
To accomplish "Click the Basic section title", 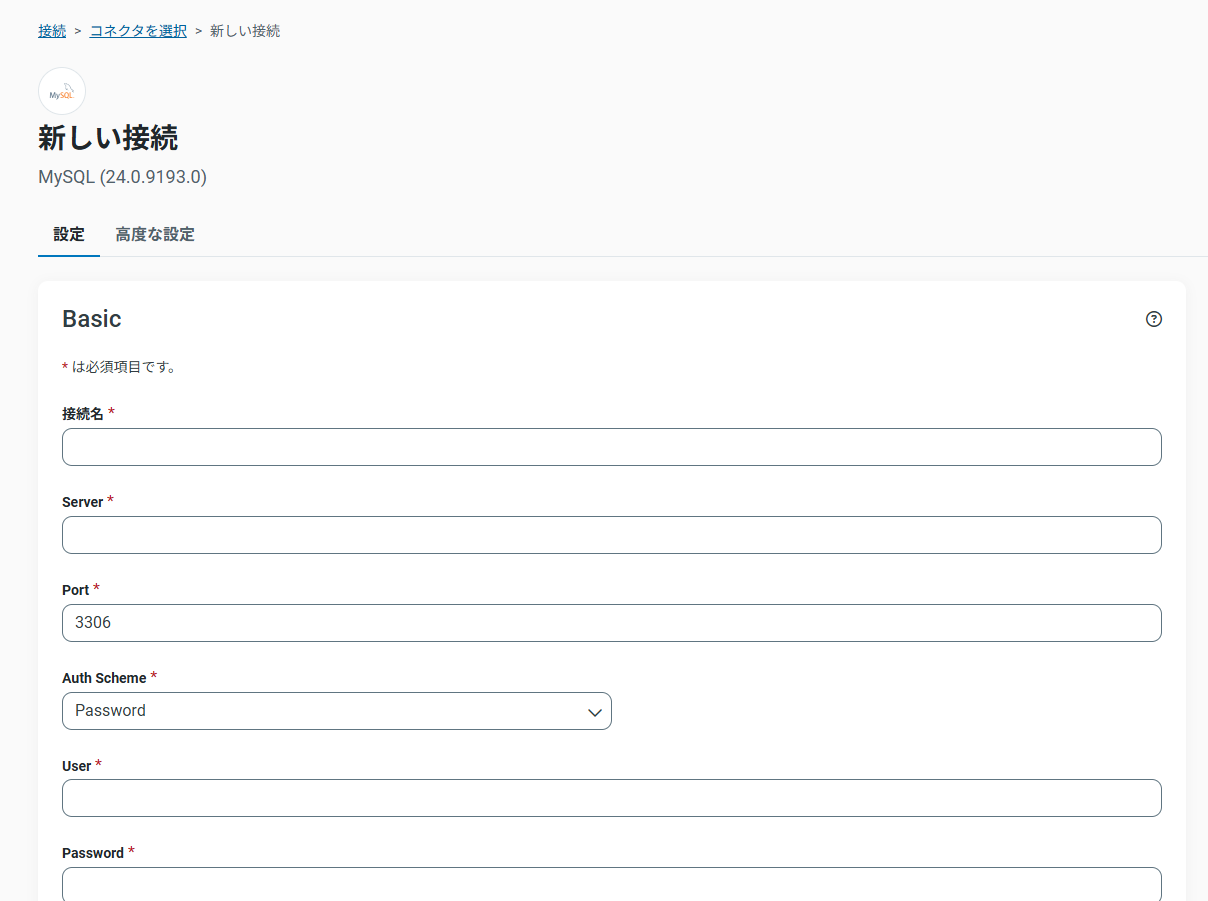I will point(92,319).
